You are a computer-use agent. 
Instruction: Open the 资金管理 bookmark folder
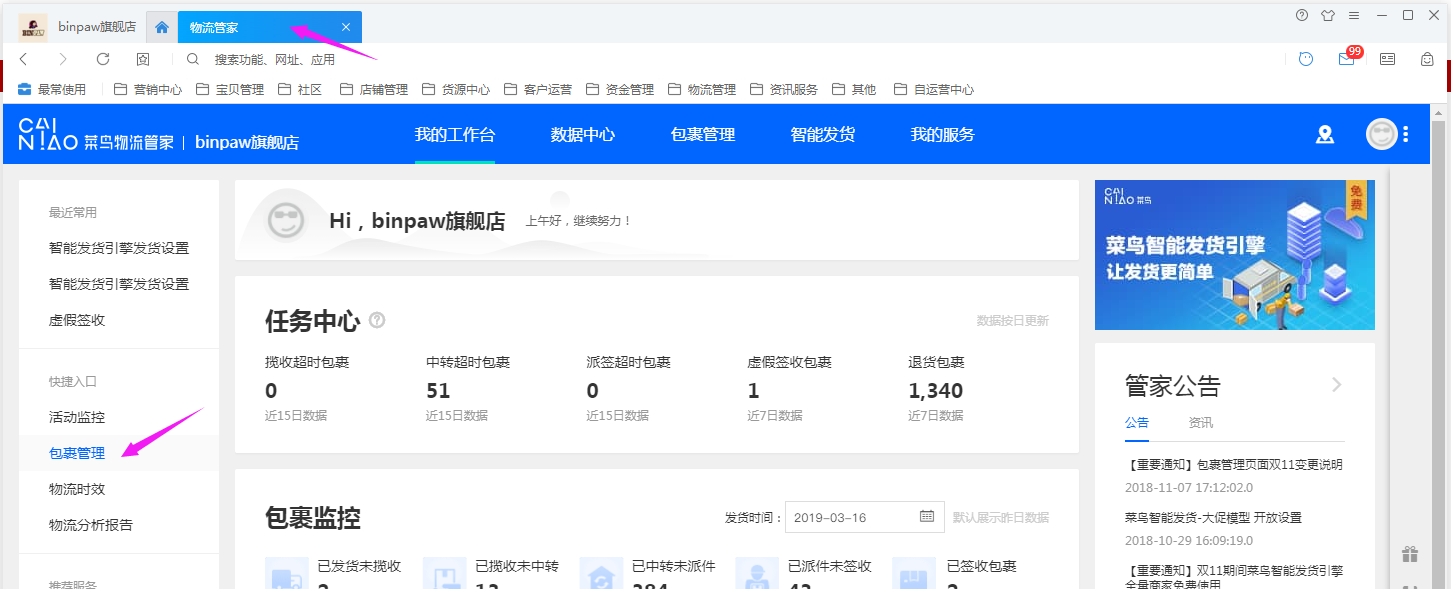[x=620, y=89]
